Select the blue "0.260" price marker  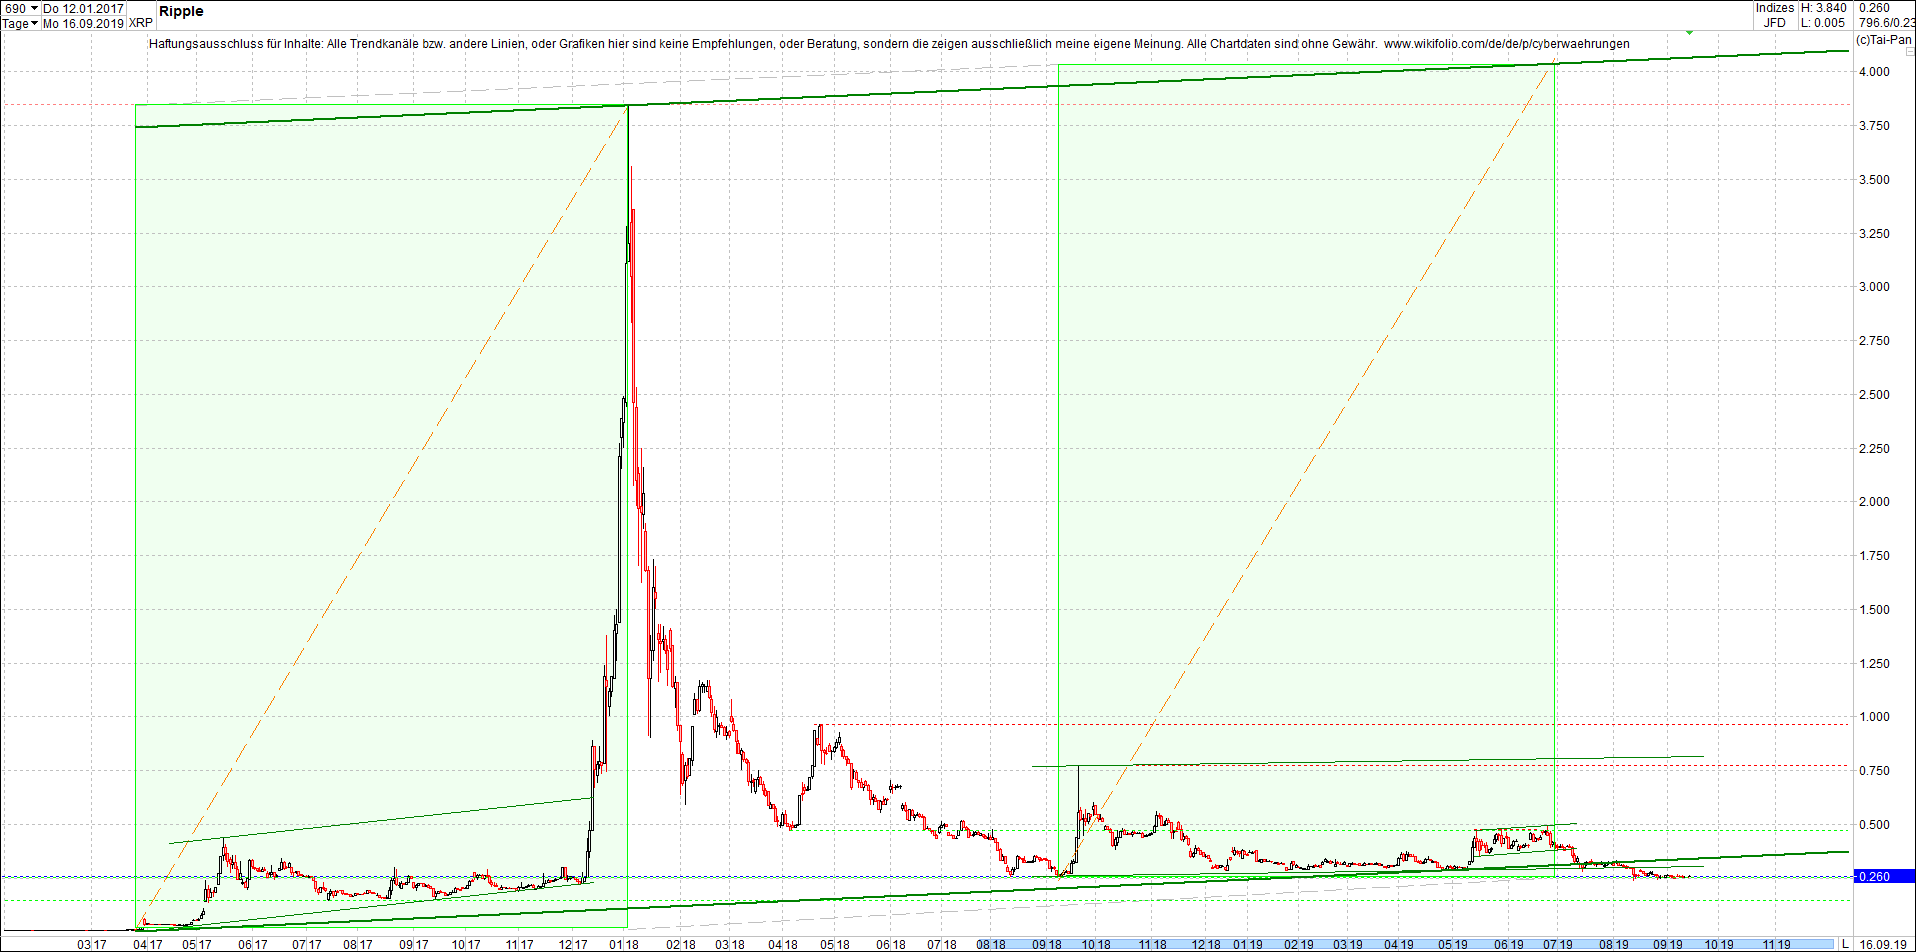[x=1877, y=876]
